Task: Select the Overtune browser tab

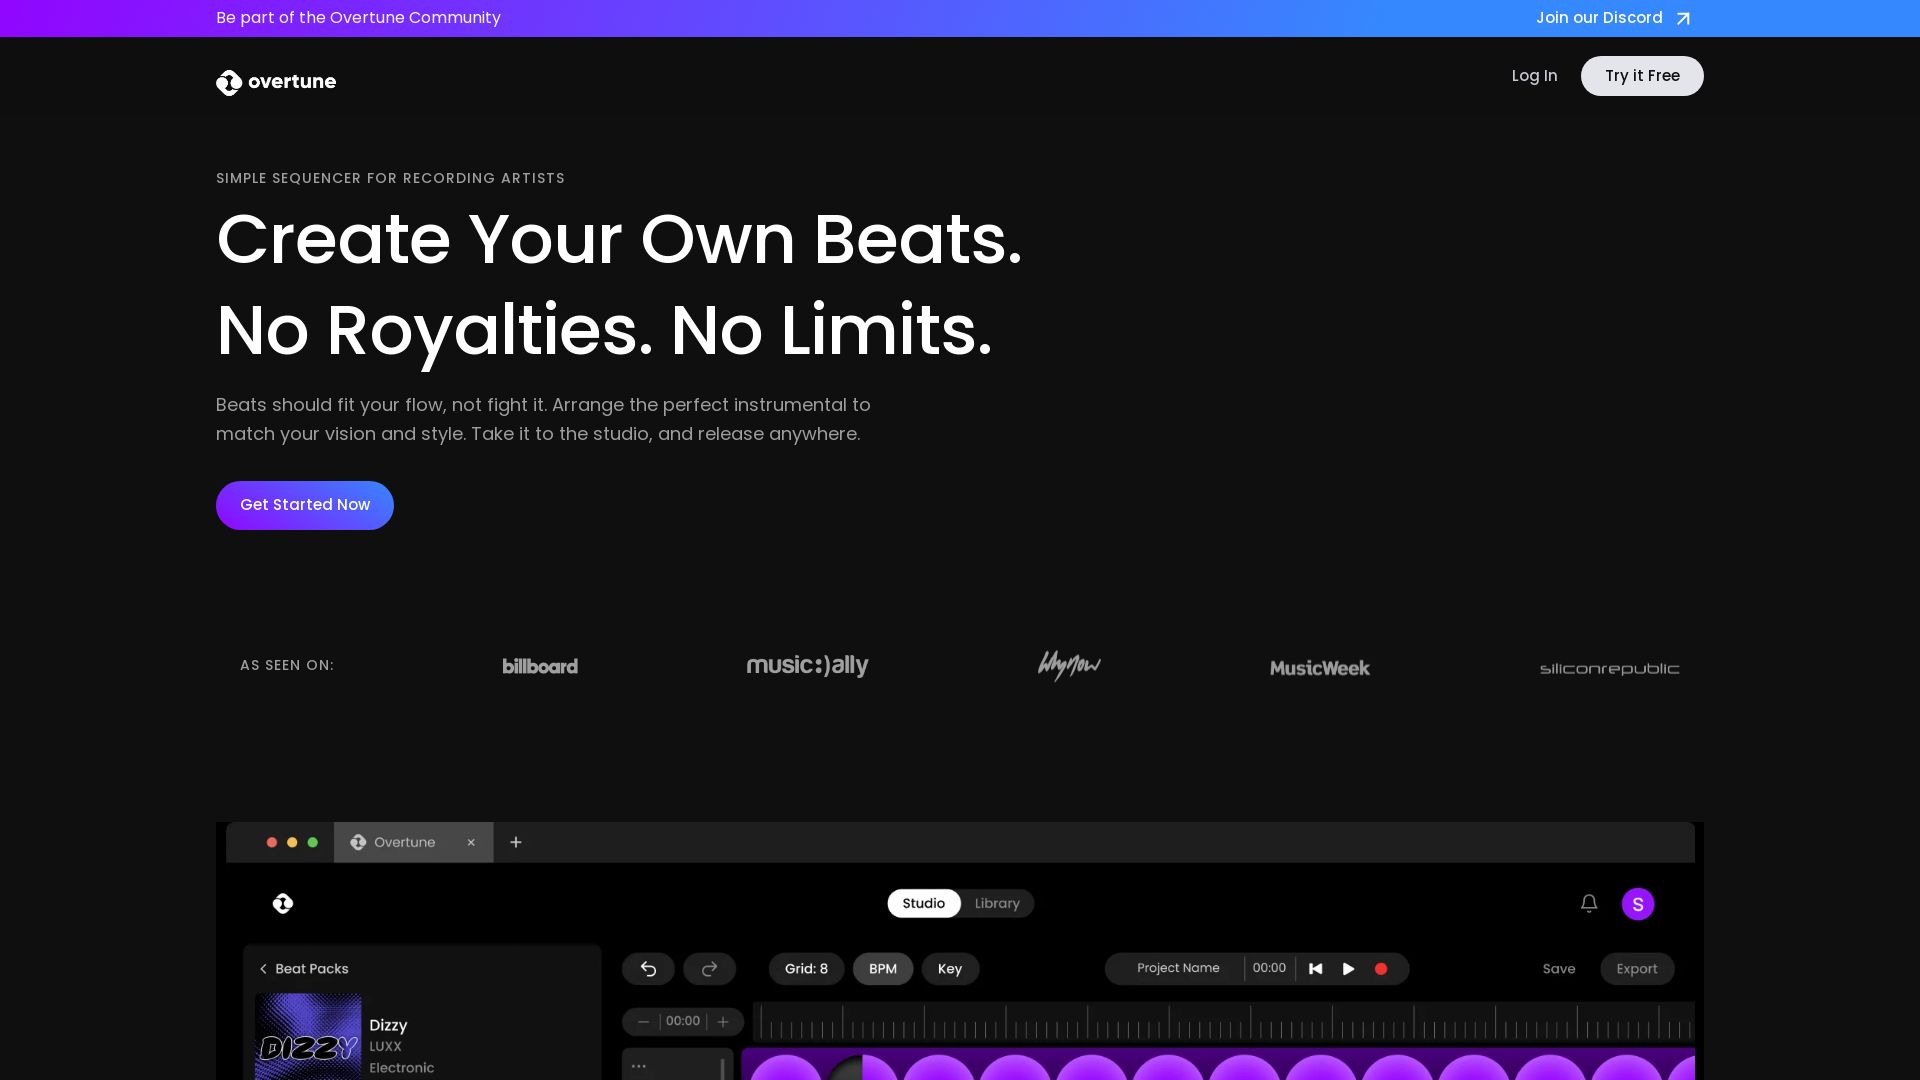Action: (405, 843)
